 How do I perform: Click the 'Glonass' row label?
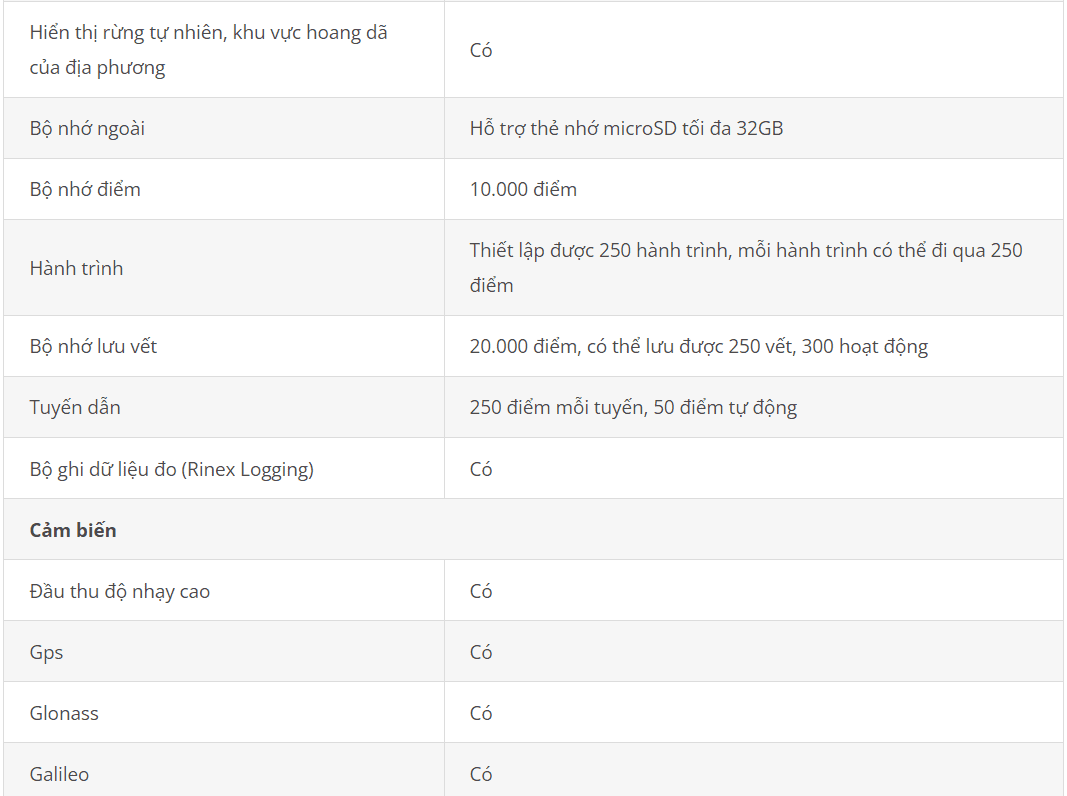pyautogui.click(x=64, y=713)
